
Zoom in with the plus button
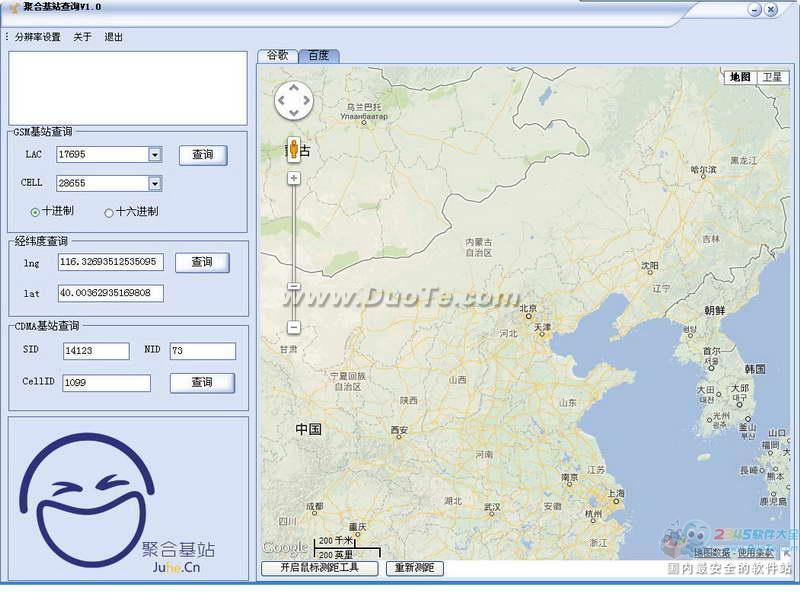(294, 178)
